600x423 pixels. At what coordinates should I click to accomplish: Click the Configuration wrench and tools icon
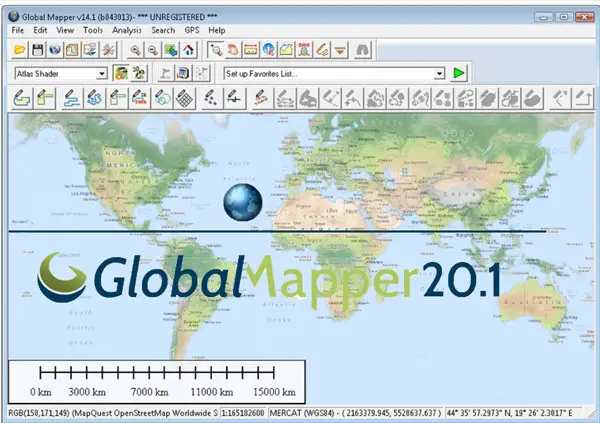coord(108,50)
